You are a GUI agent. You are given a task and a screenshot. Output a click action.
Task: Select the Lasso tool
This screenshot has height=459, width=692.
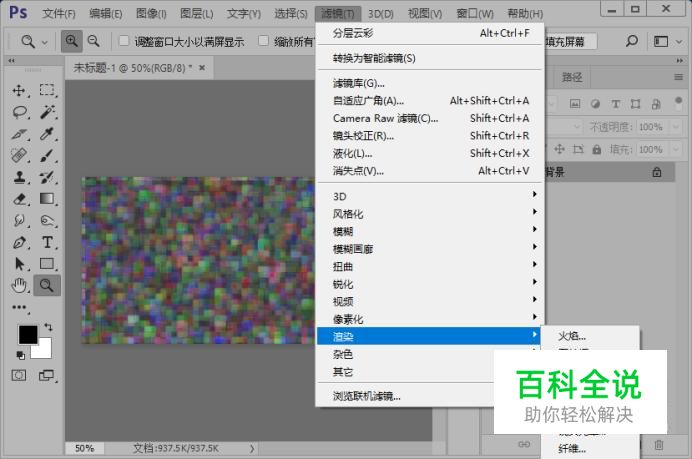click(19, 112)
